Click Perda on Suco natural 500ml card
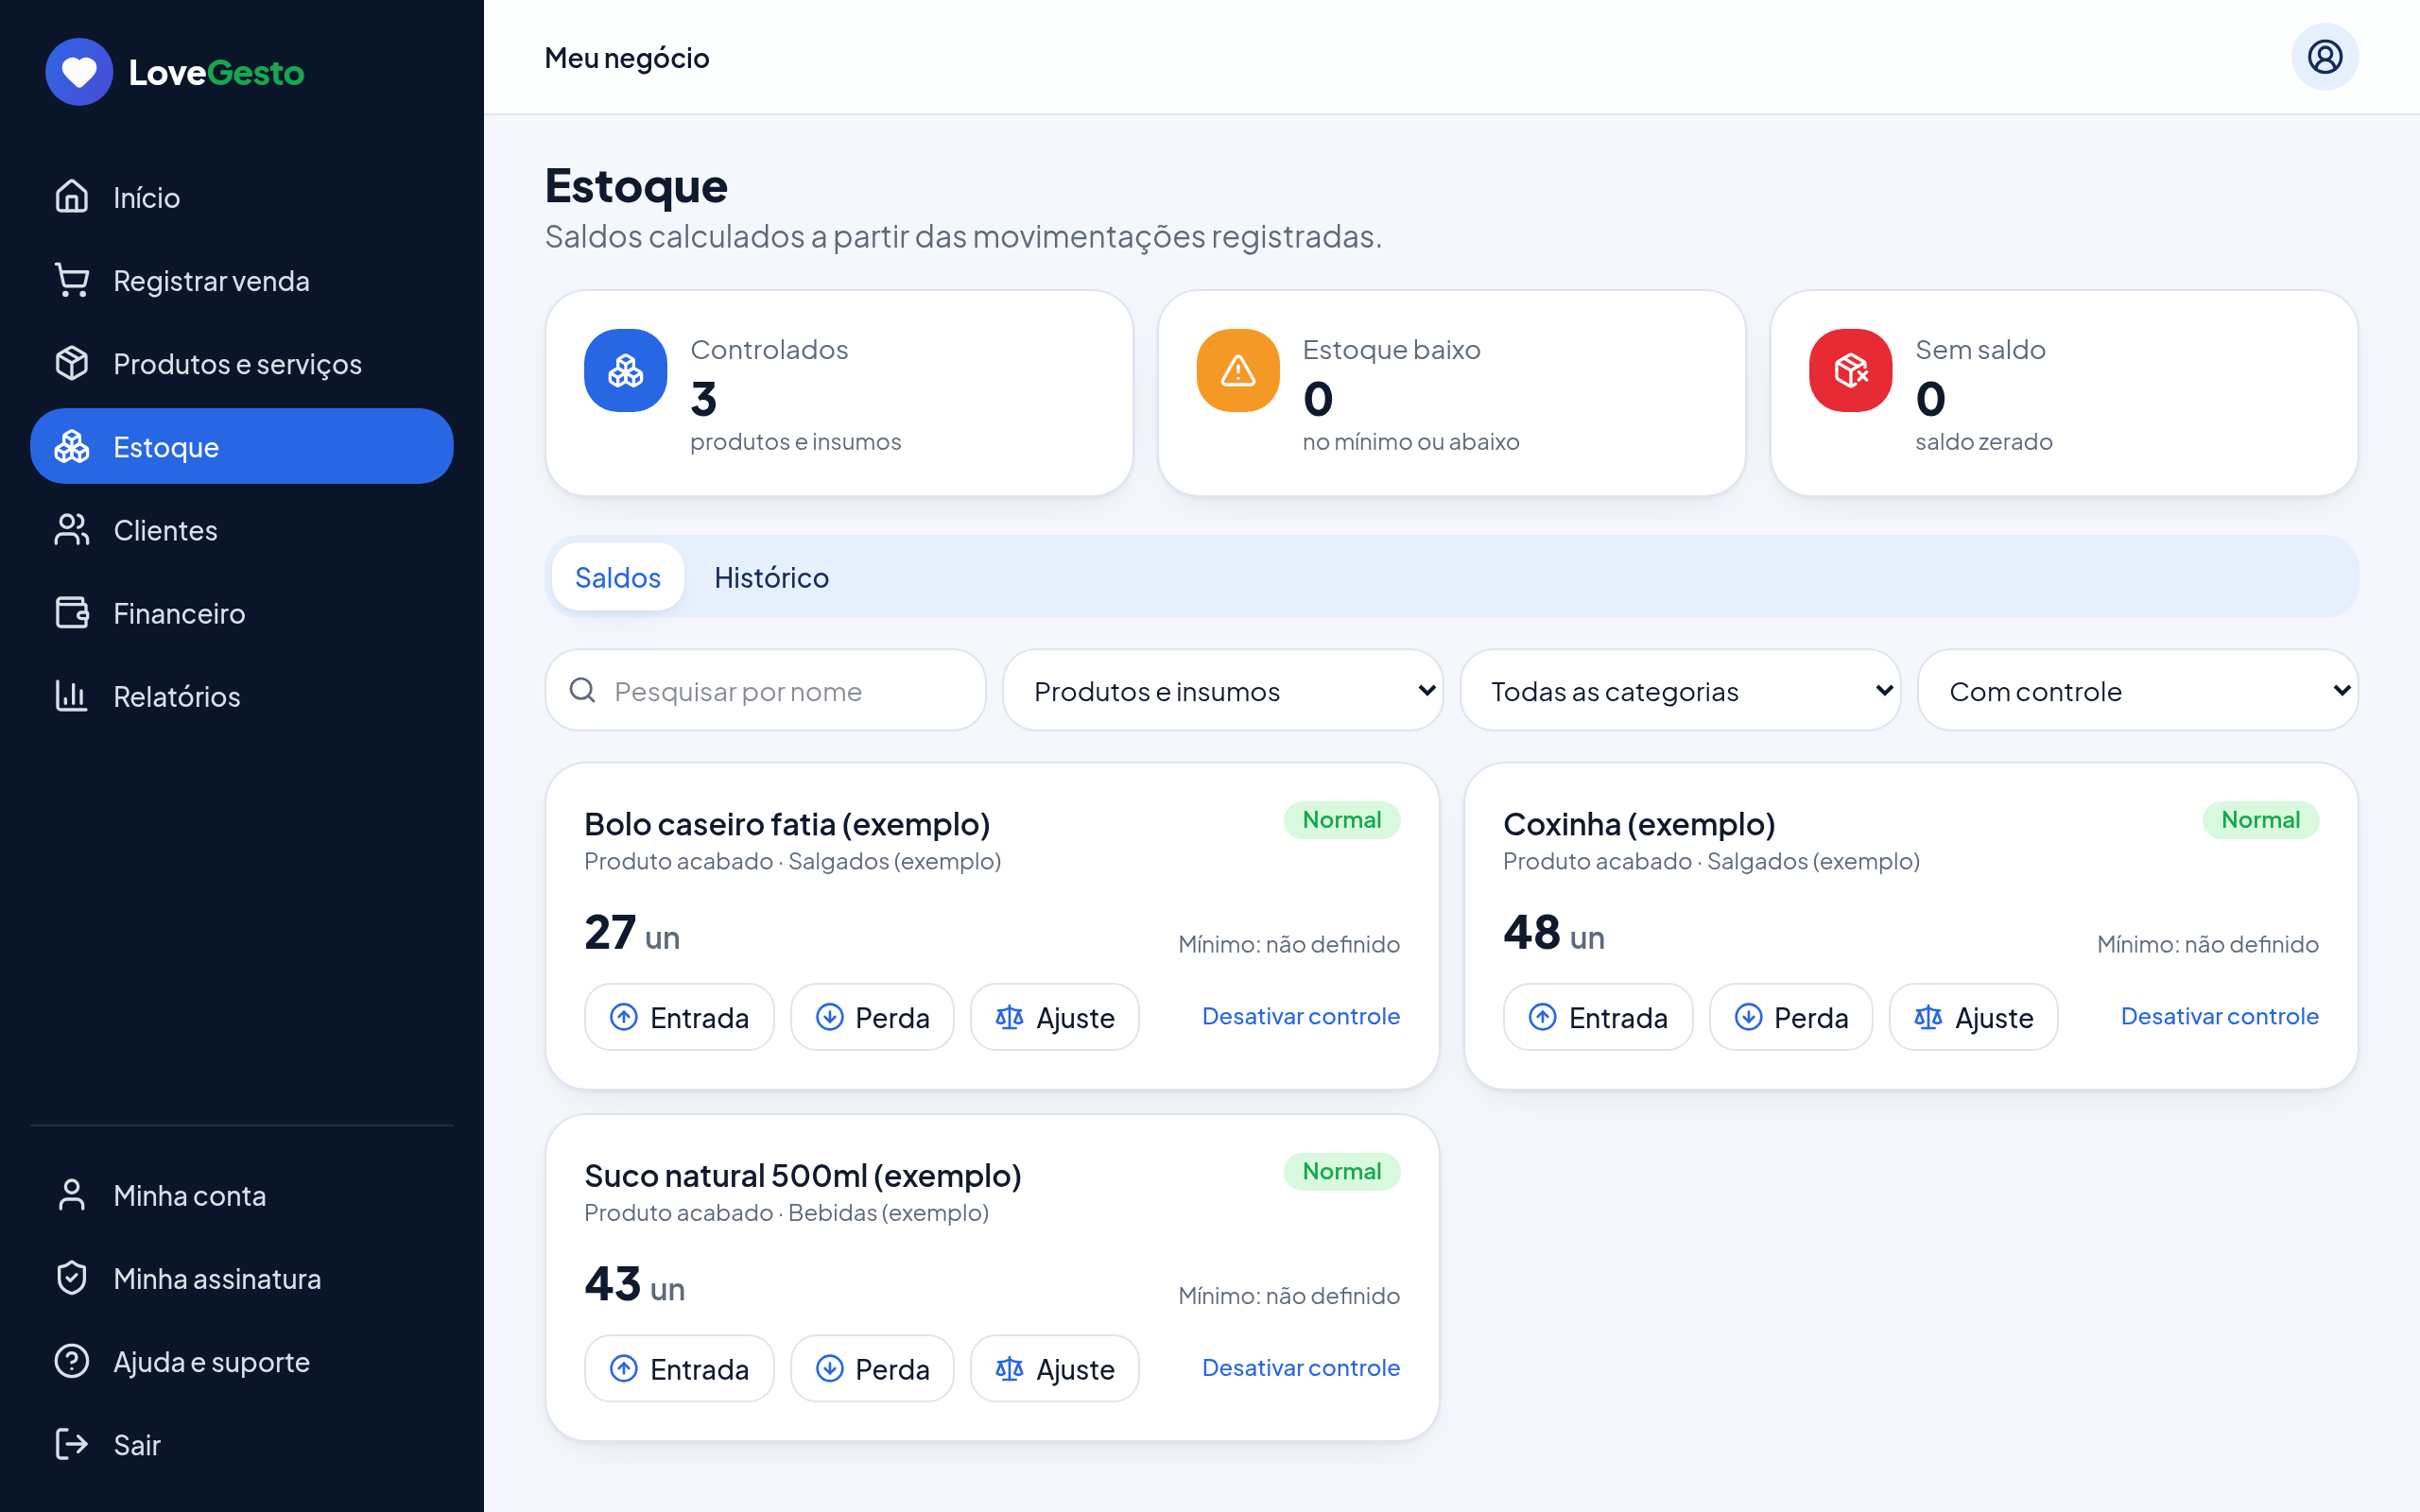The image size is (2420, 1512). click(x=872, y=1368)
